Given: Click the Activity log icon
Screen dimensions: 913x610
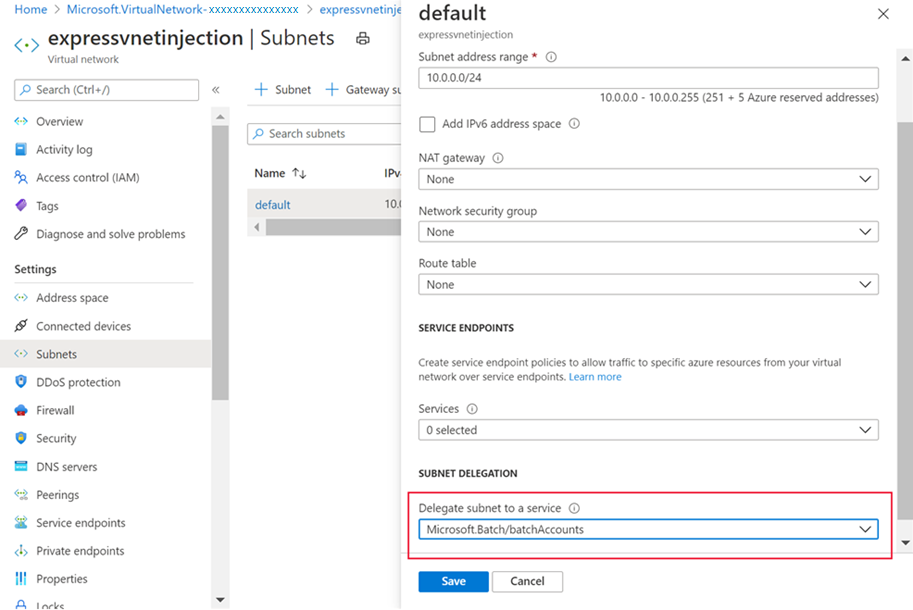Looking at the screenshot, I should point(21,150).
